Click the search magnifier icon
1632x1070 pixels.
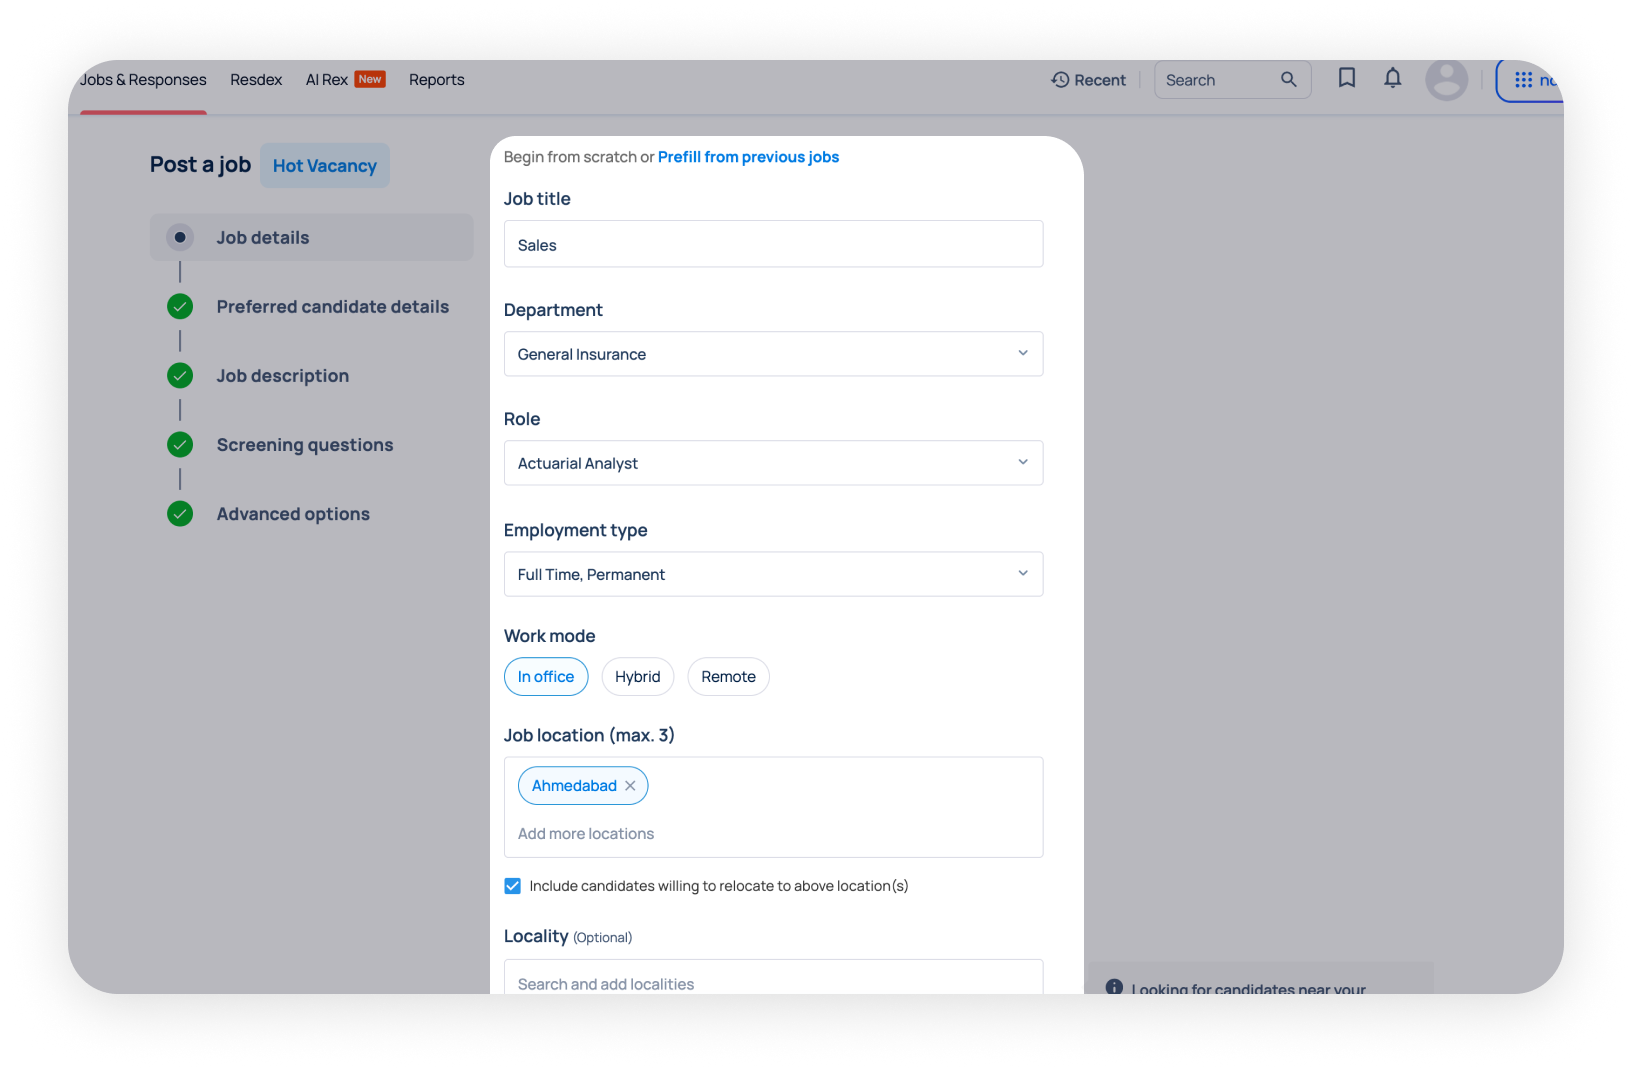[1288, 80]
